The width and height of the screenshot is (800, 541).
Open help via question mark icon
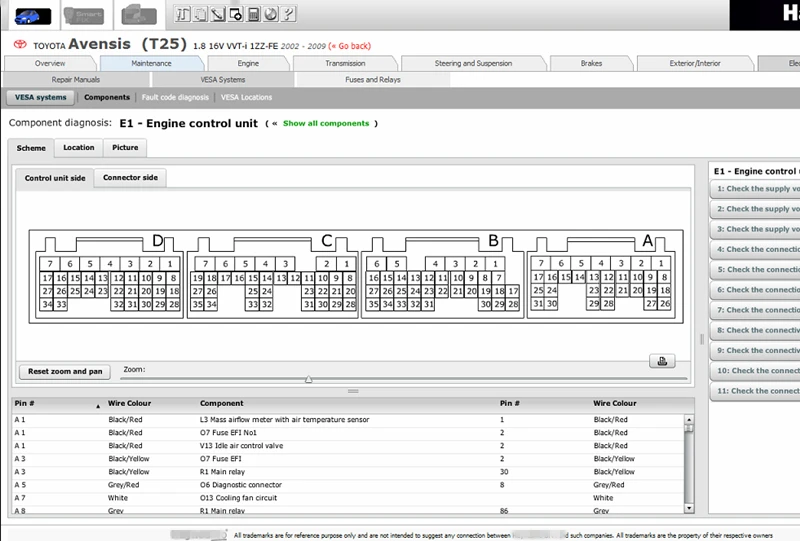click(x=289, y=14)
